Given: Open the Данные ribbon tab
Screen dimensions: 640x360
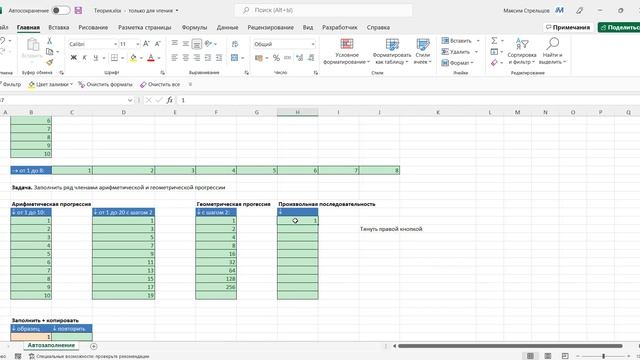Looking at the screenshot, I should click(227, 27).
